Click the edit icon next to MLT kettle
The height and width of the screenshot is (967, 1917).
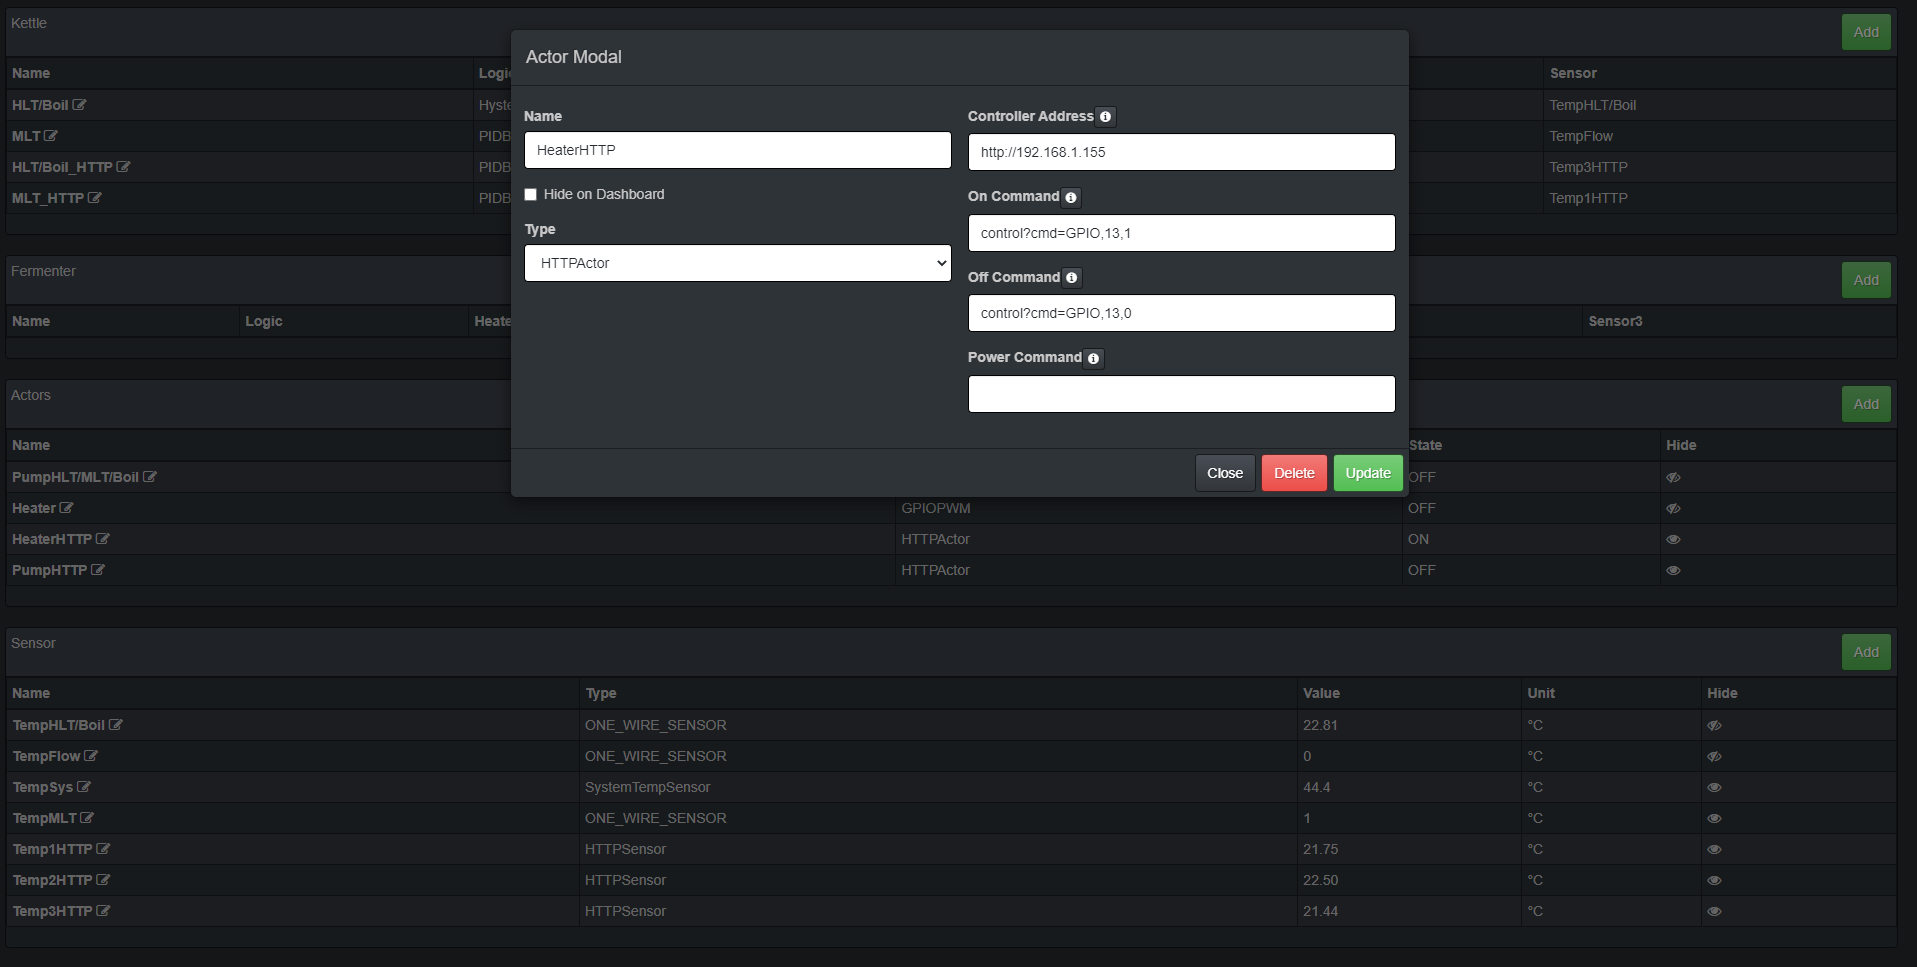point(51,136)
